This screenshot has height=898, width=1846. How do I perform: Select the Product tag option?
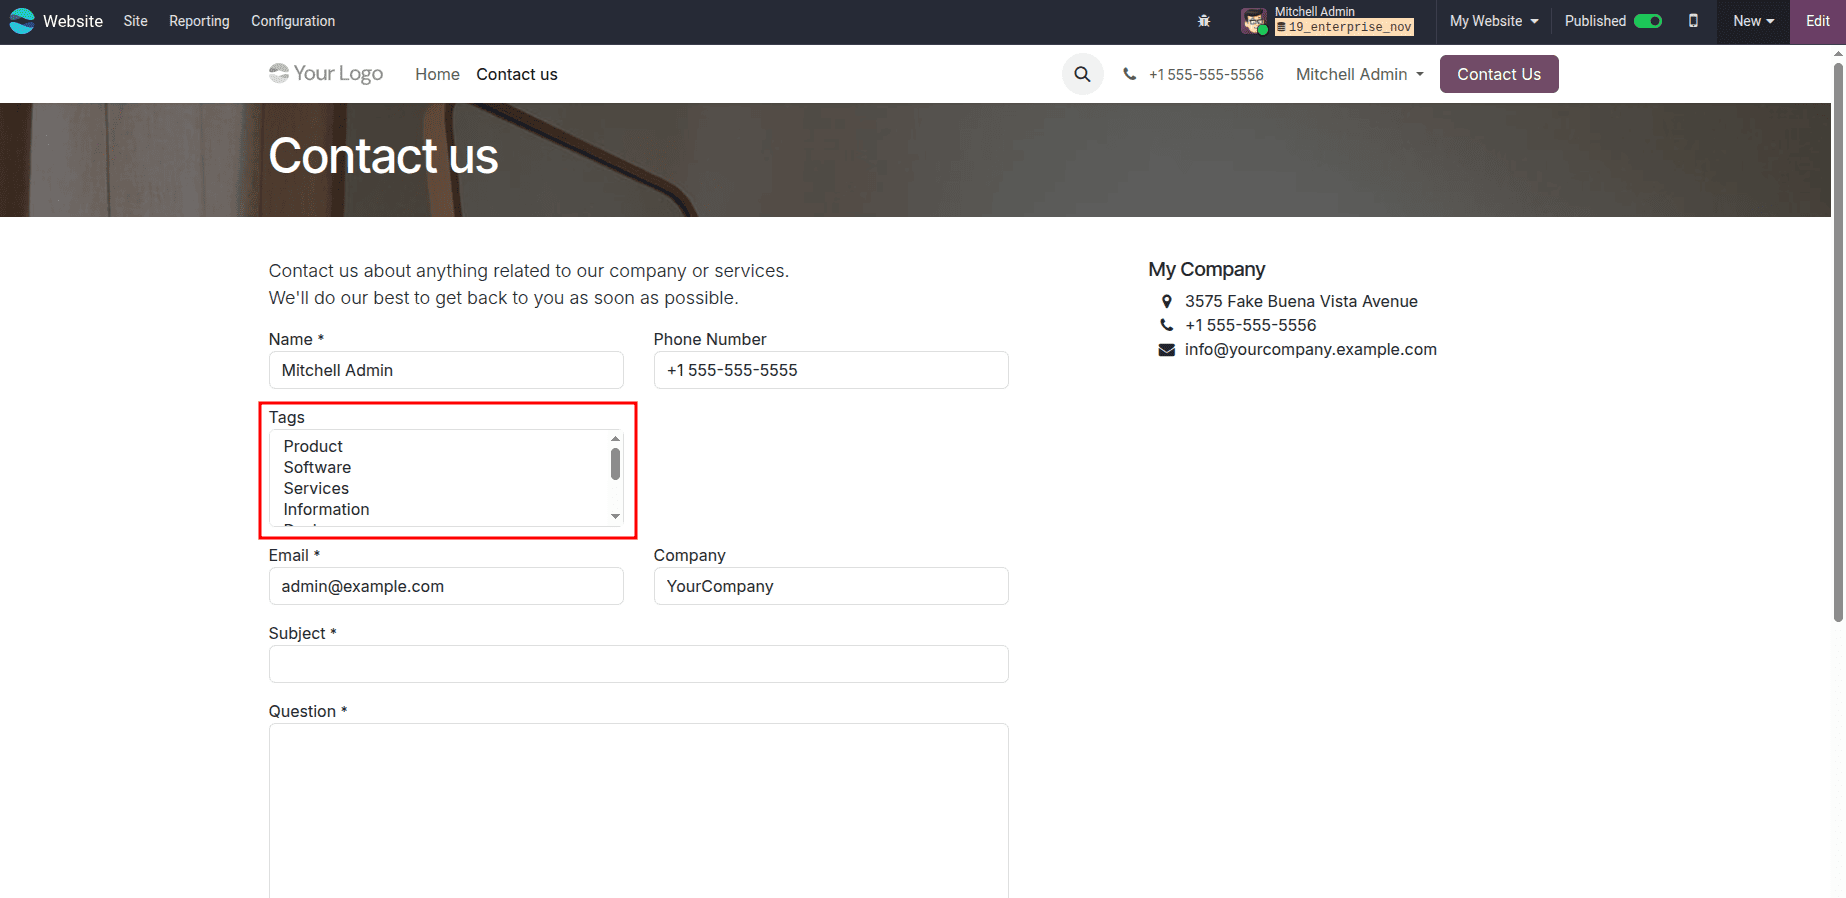pos(313,446)
